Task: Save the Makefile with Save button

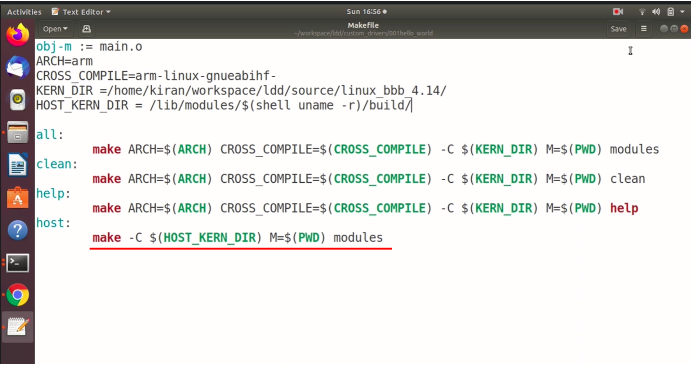Action: [x=618, y=29]
